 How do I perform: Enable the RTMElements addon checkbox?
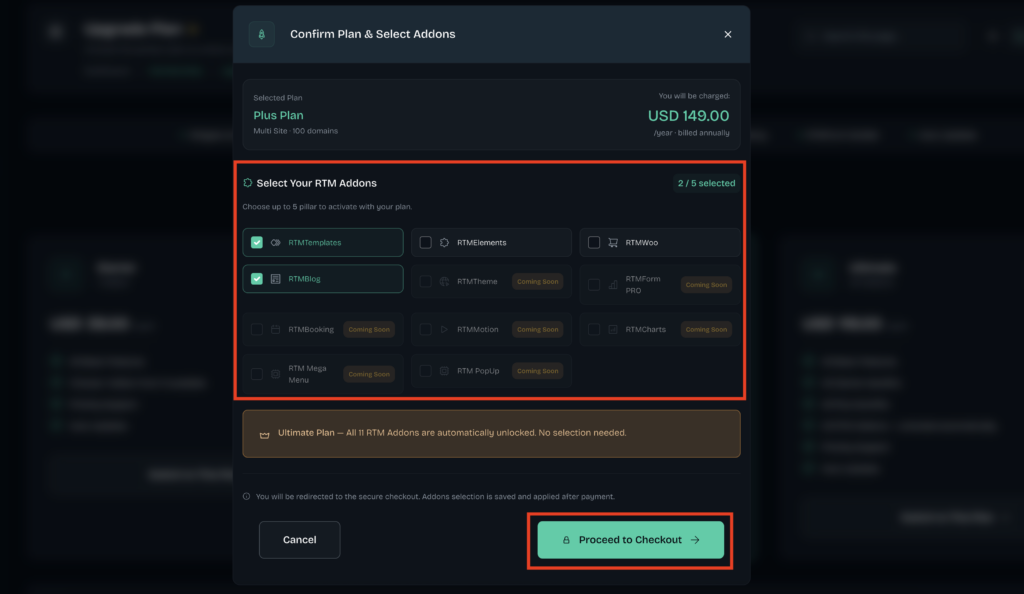pyautogui.click(x=425, y=242)
